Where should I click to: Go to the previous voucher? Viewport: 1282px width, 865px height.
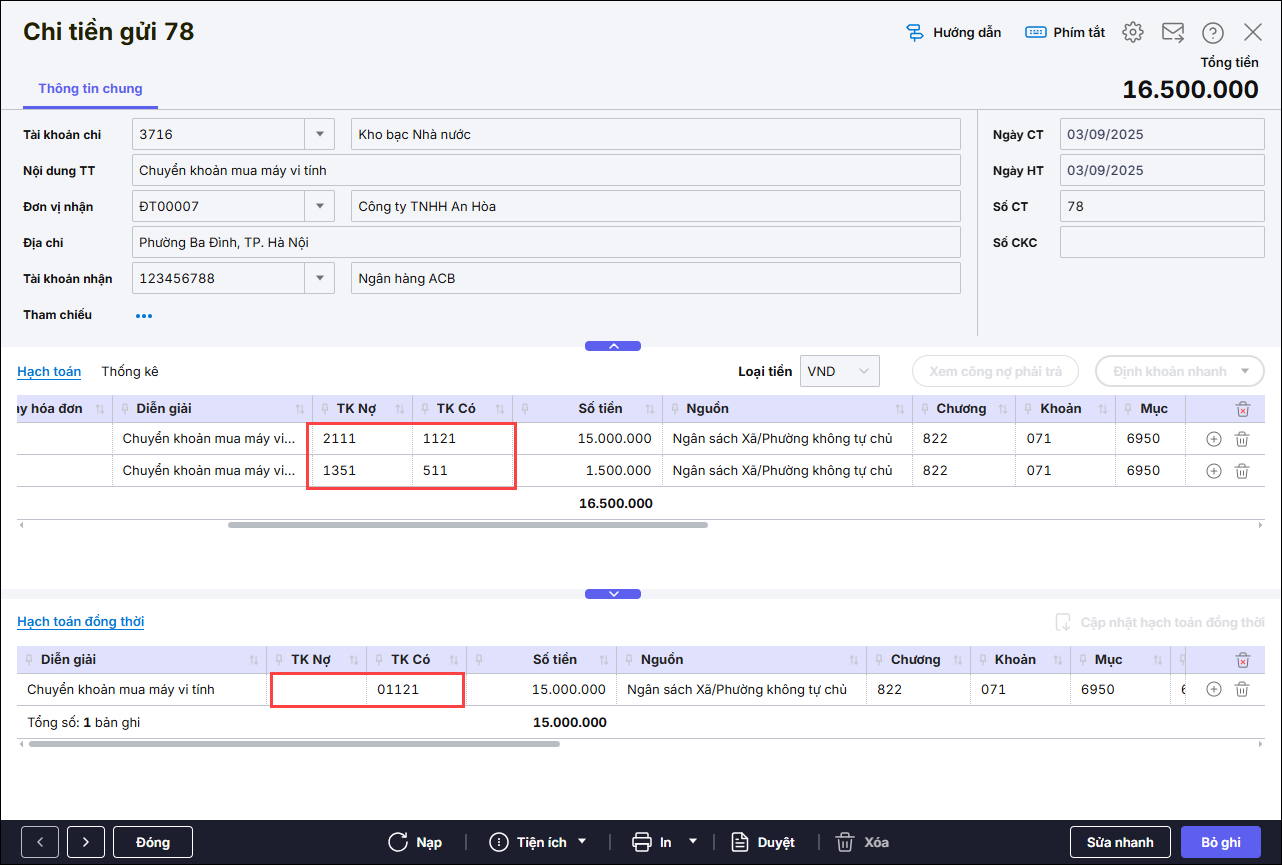pos(40,842)
